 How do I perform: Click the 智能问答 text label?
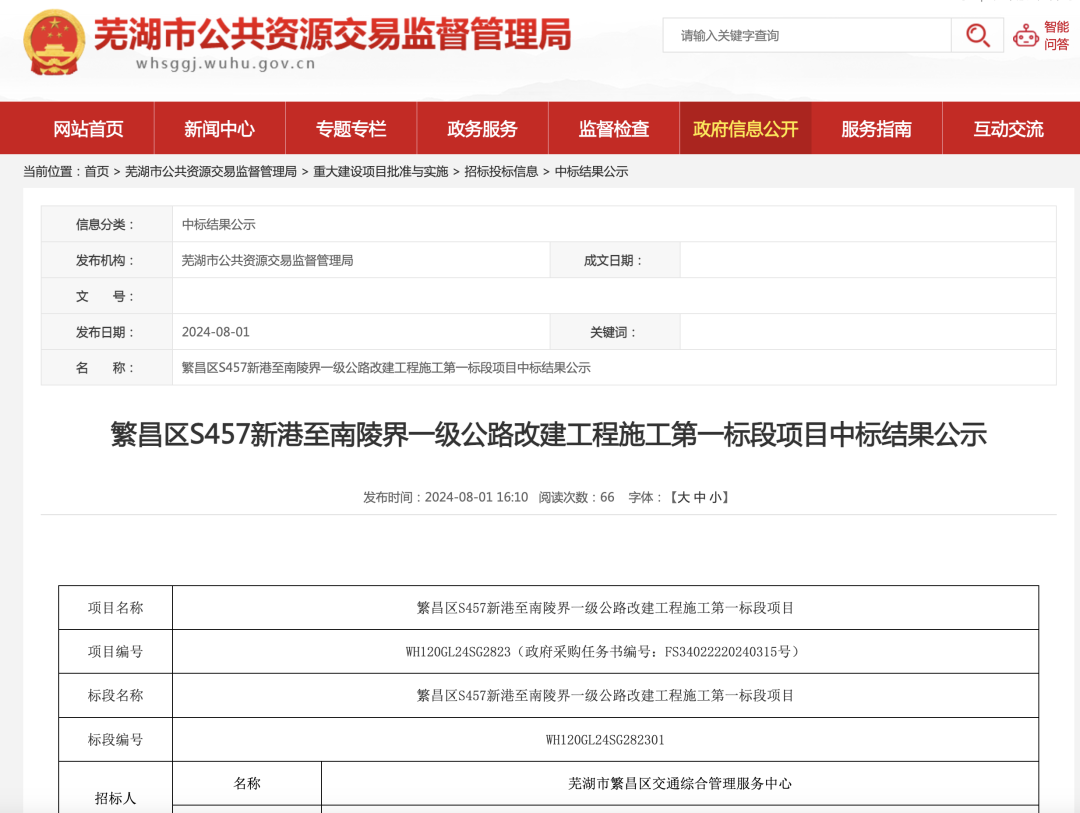tap(1057, 35)
